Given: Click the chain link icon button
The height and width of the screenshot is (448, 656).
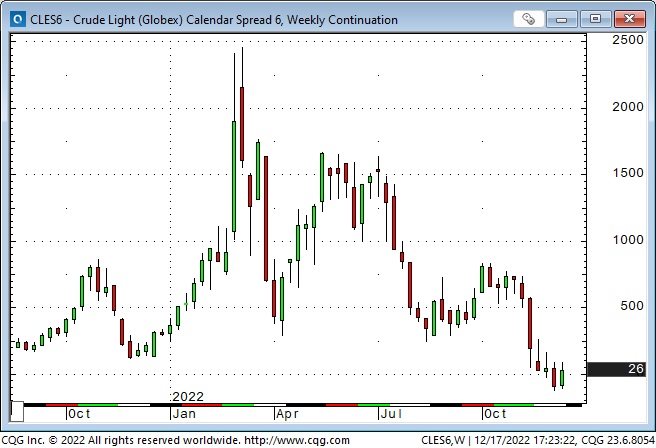Looking at the screenshot, I should pyautogui.click(x=528, y=19).
